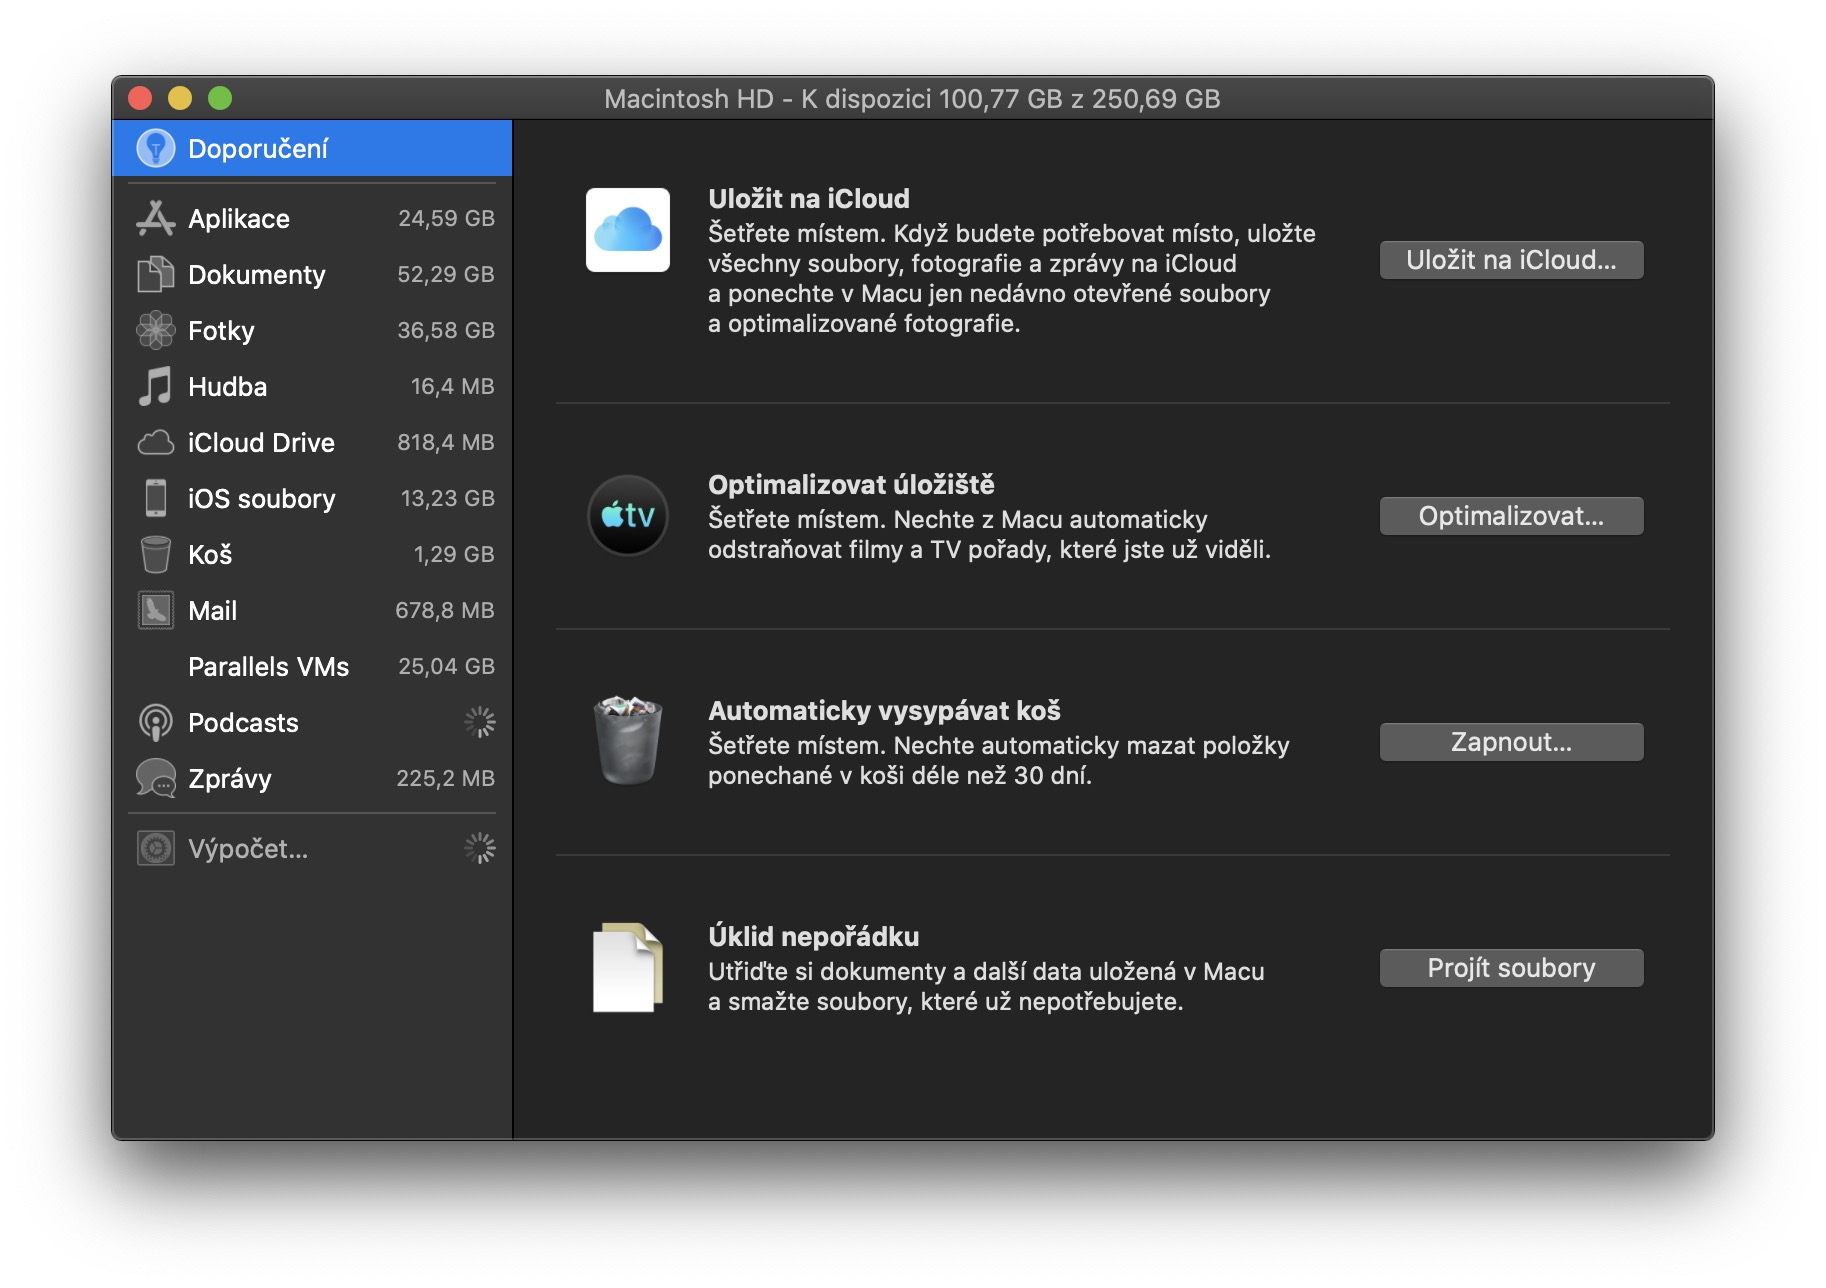Click the 818,4 MB size value
Screen dimensions: 1826x1288
(x=446, y=442)
